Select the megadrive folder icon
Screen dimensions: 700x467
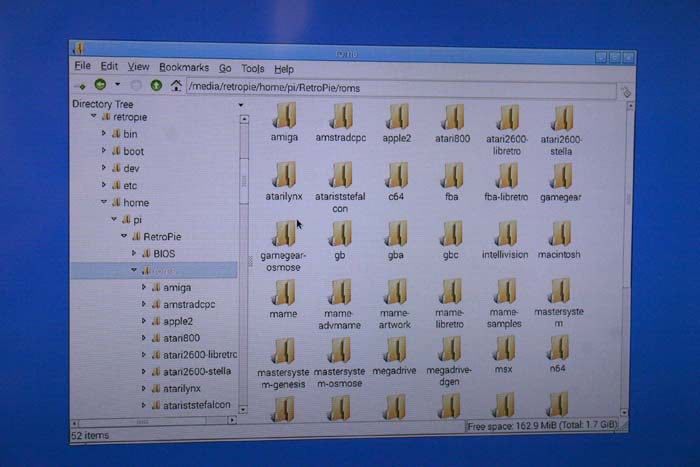click(396, 349)
